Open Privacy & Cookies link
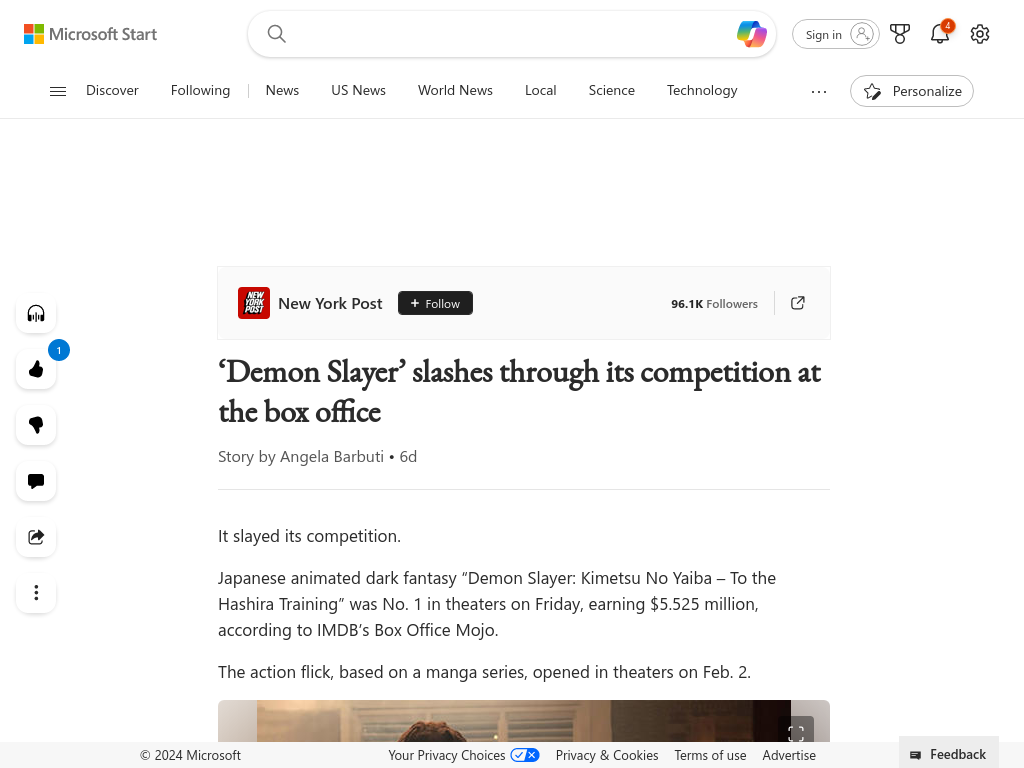 click(x=607, y=755)
